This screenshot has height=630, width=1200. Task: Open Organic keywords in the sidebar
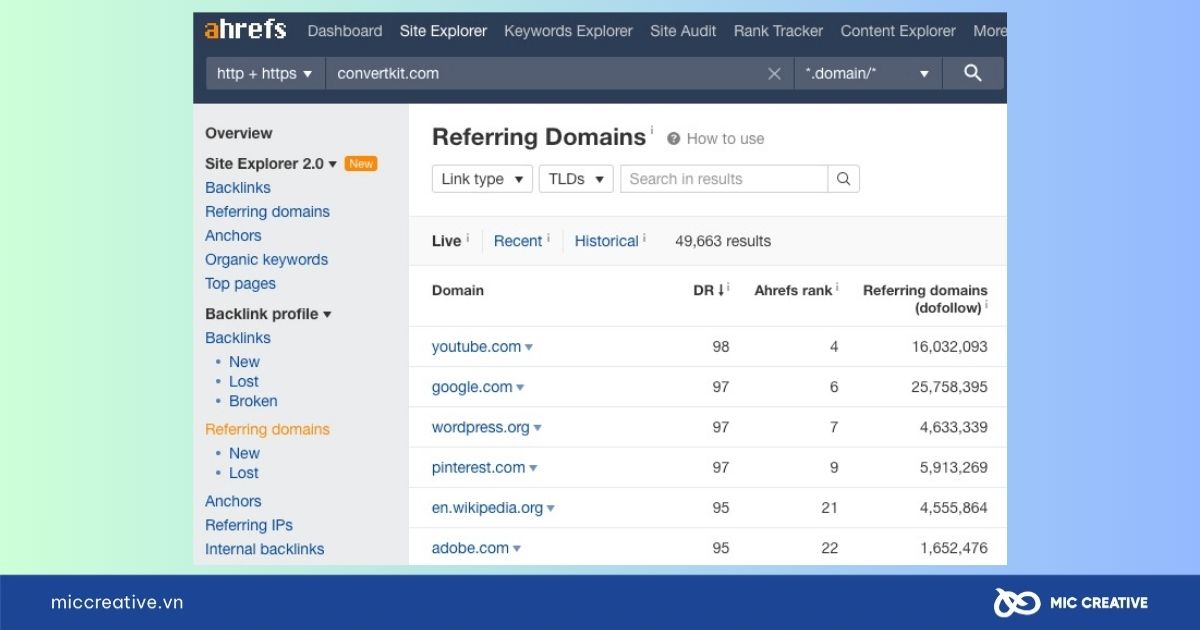(266, 260)
